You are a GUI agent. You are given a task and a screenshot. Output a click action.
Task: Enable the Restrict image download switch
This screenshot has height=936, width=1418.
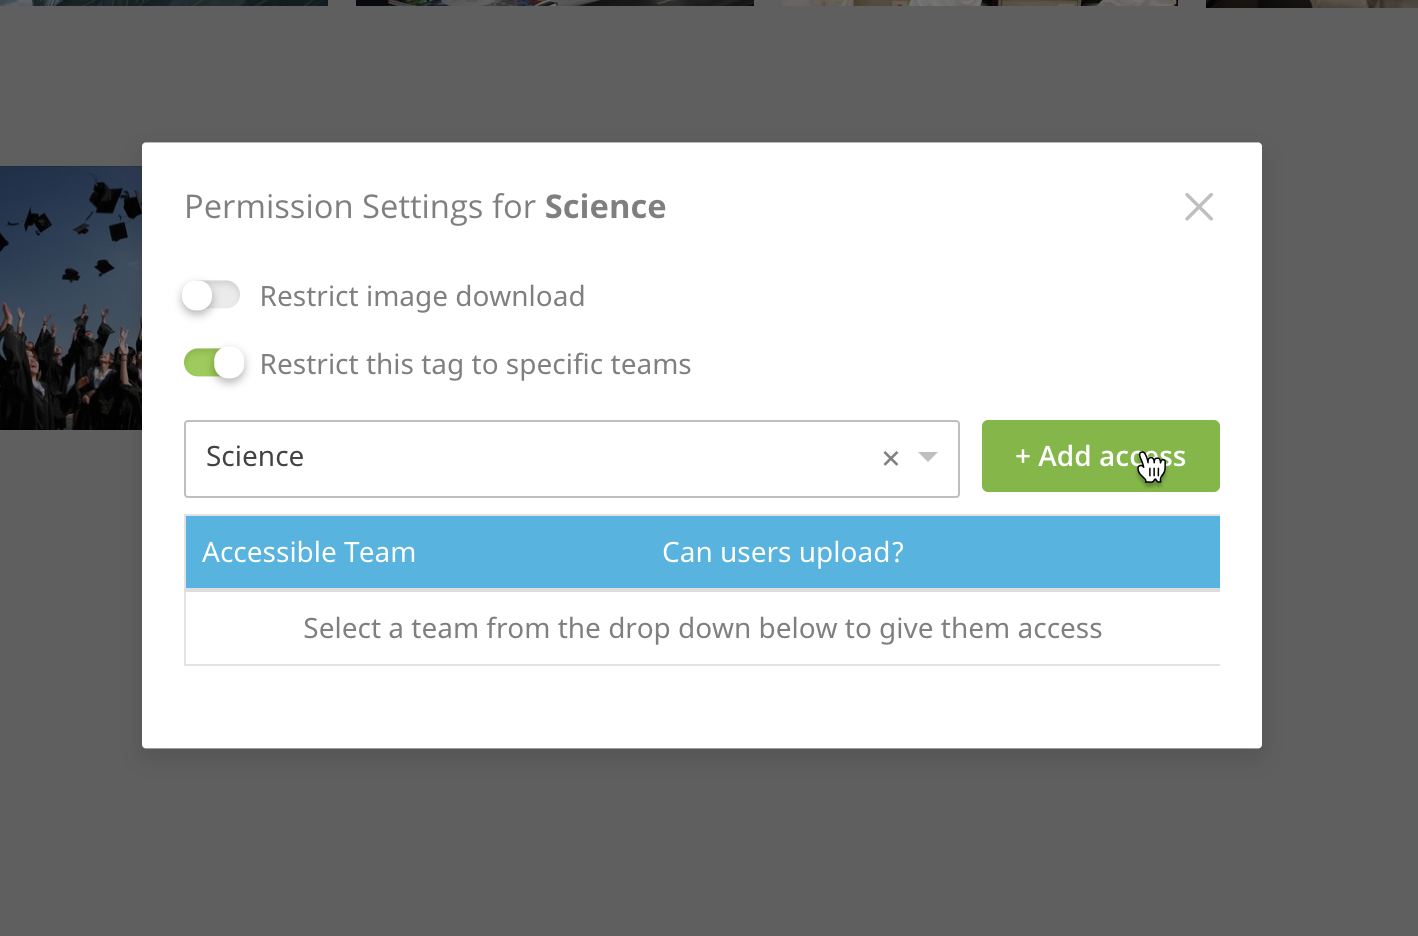(x=211, y=296)
